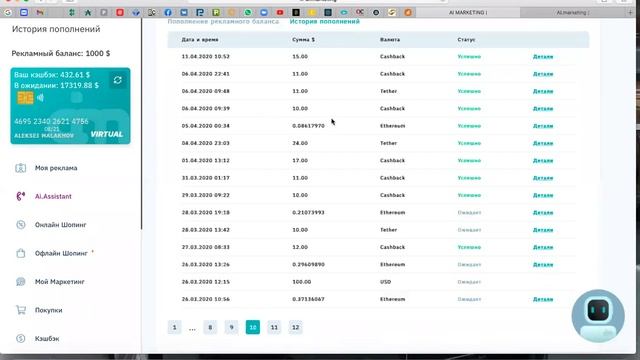
Task: Open the Покупки menu item
Action: click(x=49, y=310)
